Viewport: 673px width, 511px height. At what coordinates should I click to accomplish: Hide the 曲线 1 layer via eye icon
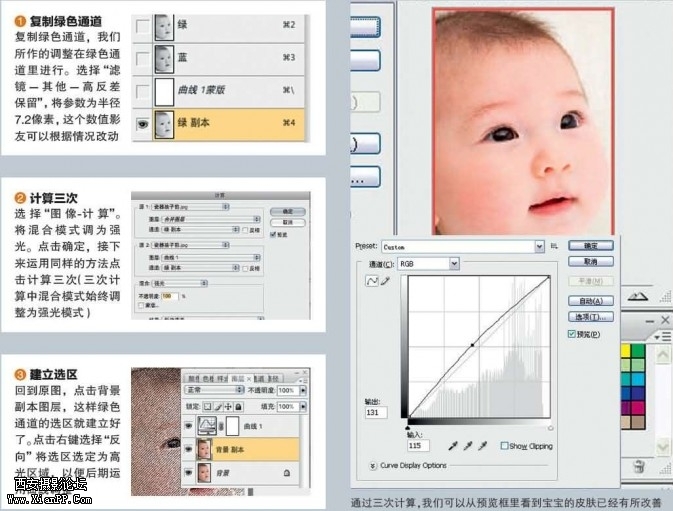[188, 426]
